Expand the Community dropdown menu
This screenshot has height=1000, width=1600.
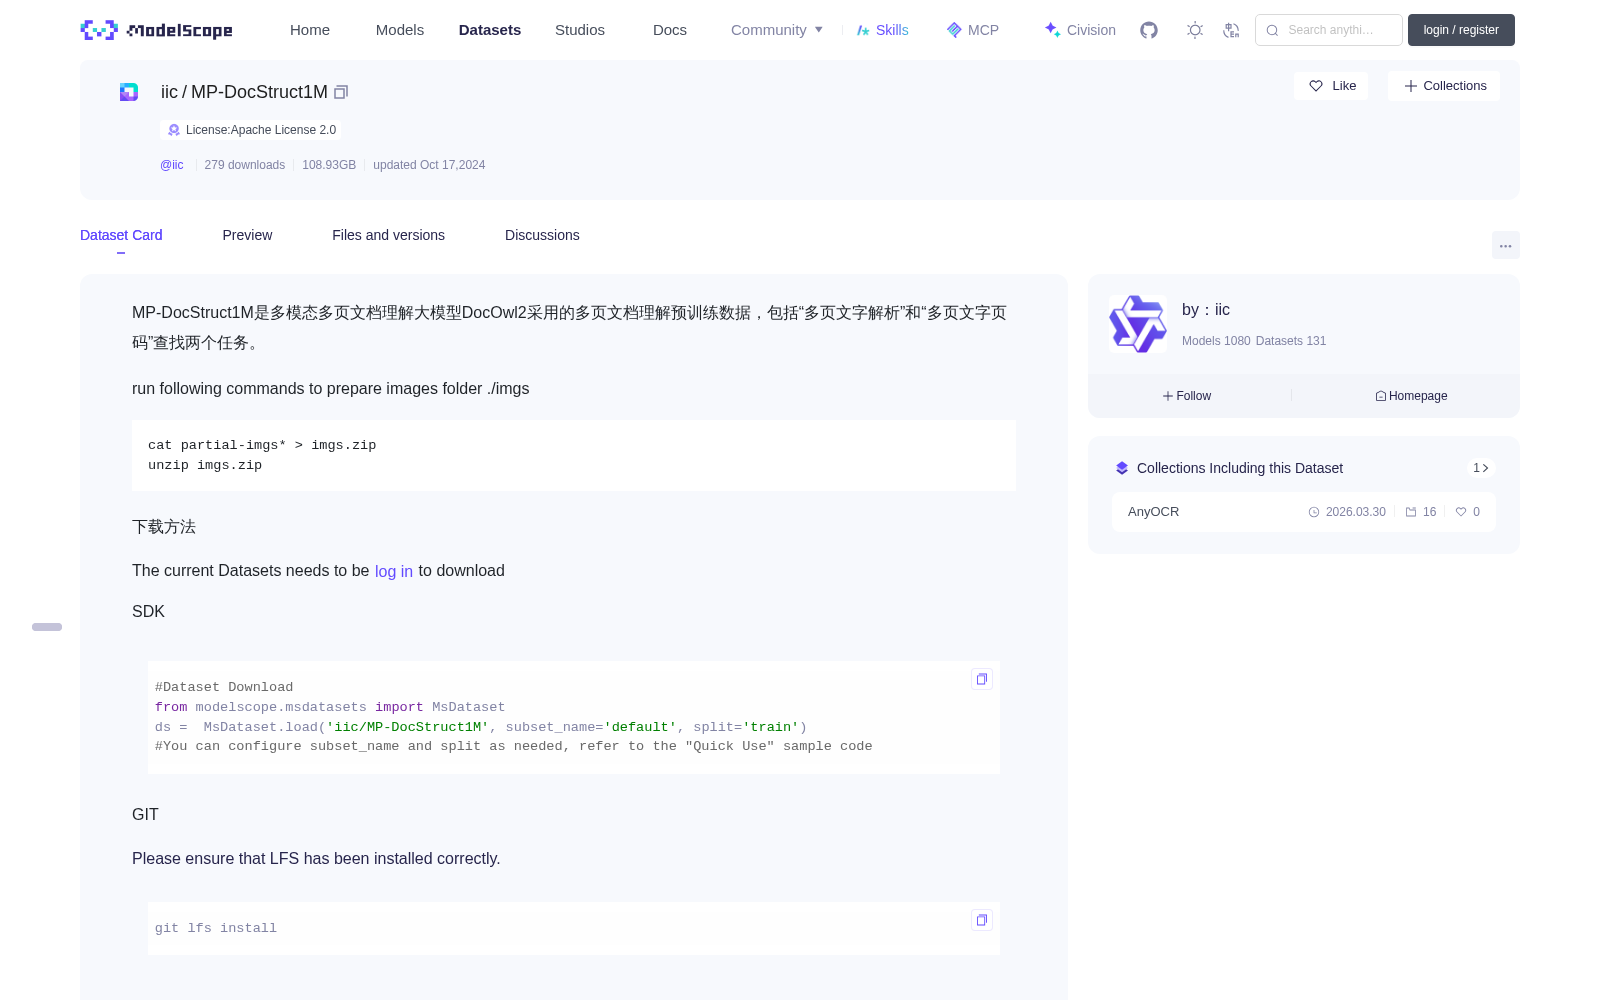(777, 30)
